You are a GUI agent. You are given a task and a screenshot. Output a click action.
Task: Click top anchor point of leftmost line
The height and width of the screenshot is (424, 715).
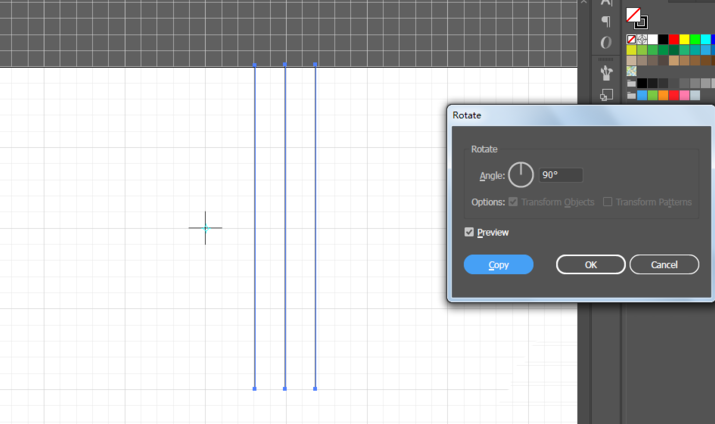255,65
